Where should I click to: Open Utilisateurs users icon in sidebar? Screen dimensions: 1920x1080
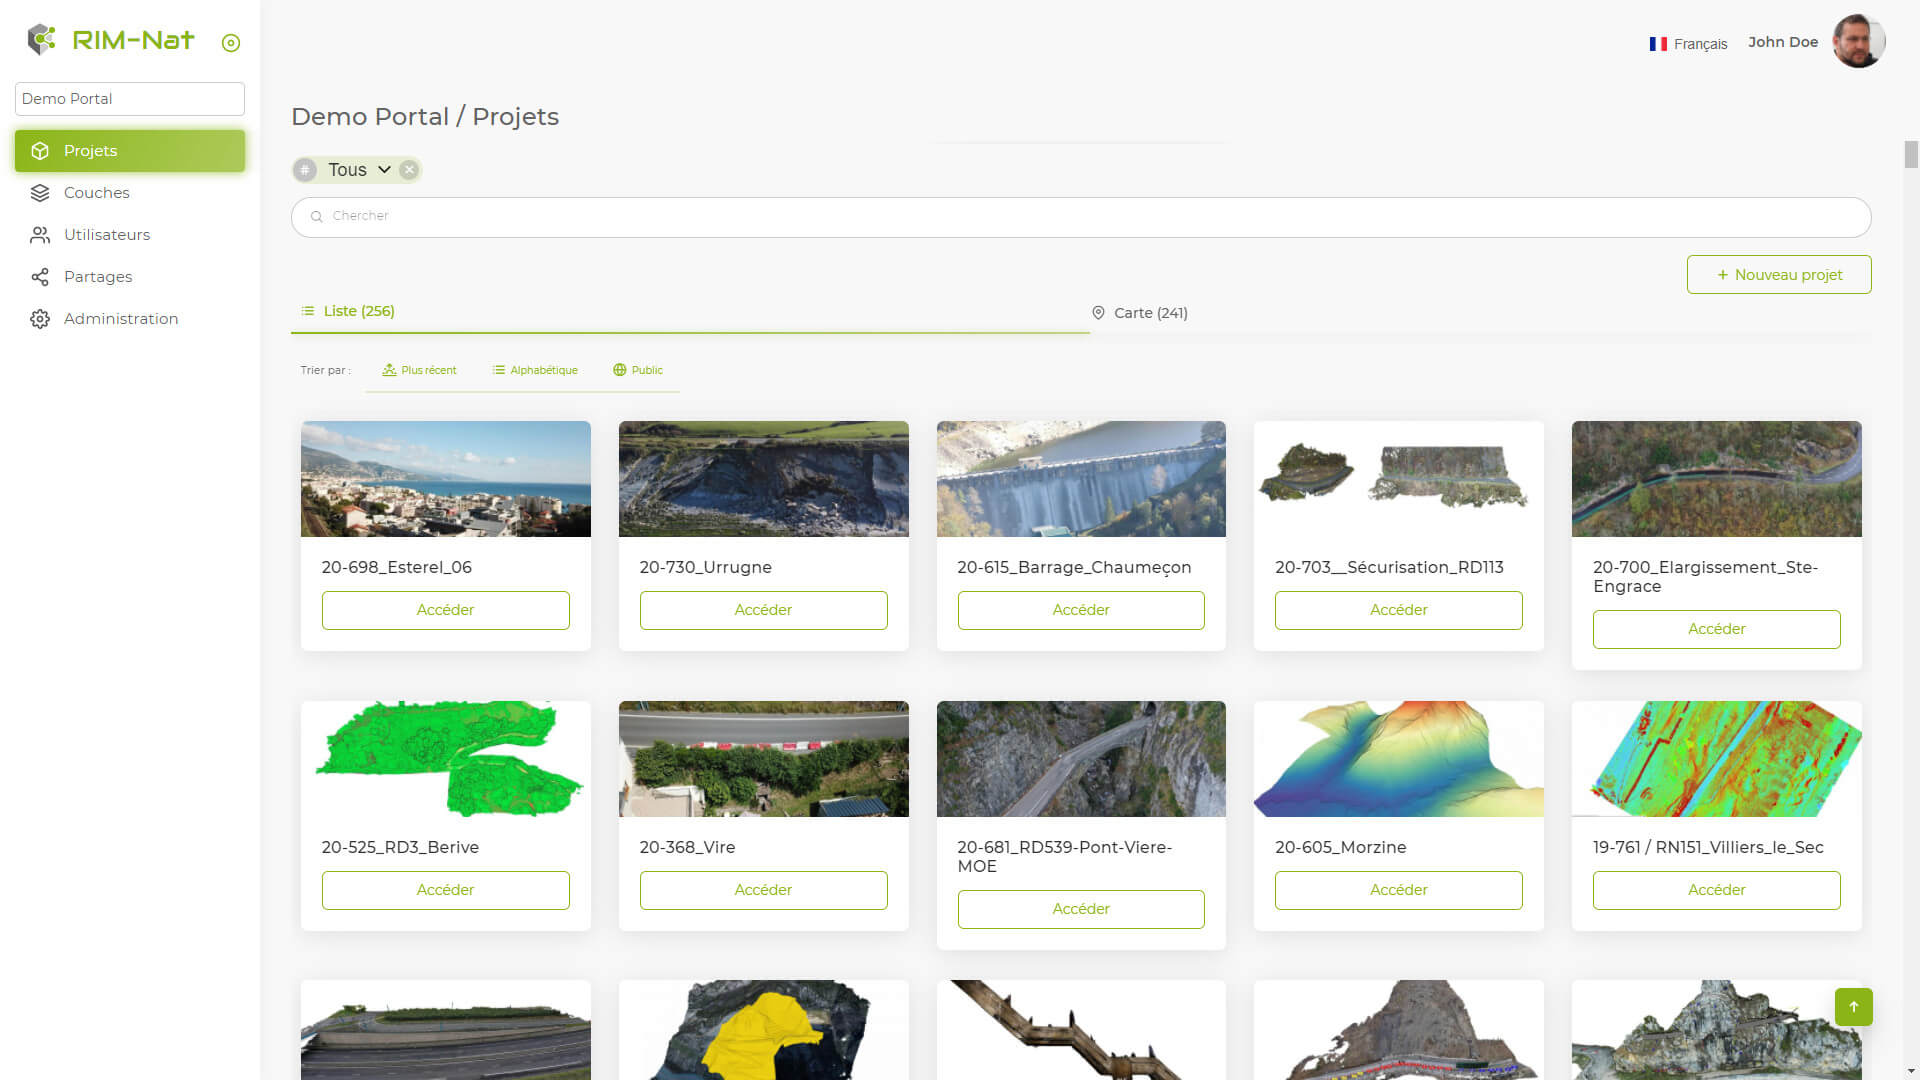click(40, 235)
